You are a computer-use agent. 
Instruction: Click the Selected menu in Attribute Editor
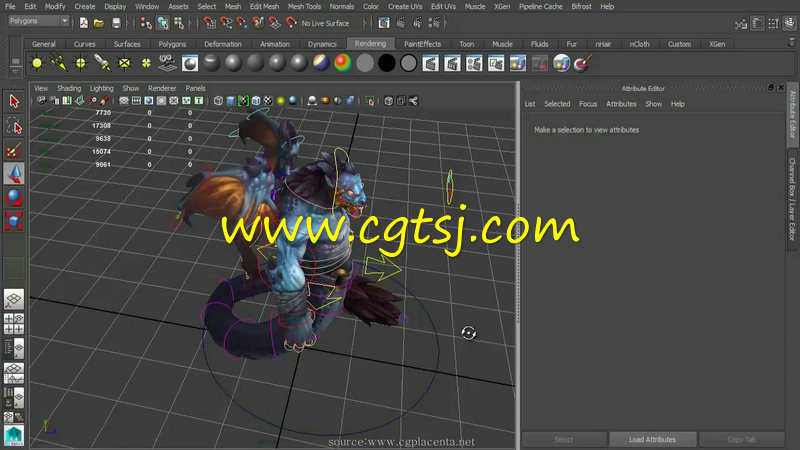[x=557, y=104]
